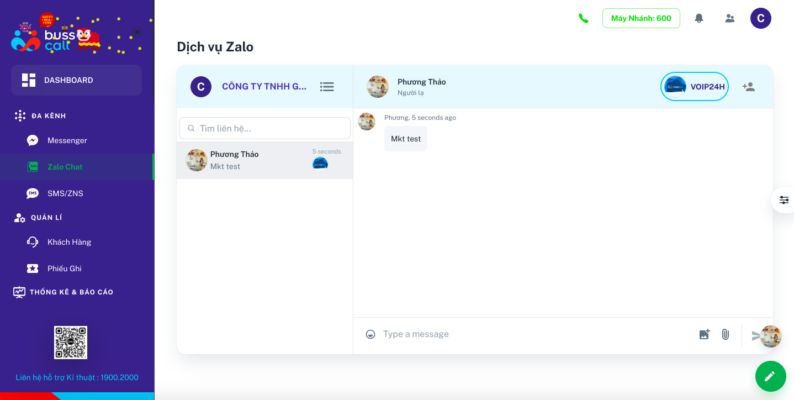Click the Máy Nhánh: 600 button
Screen dimensions: 794x400
coord(641,18)
